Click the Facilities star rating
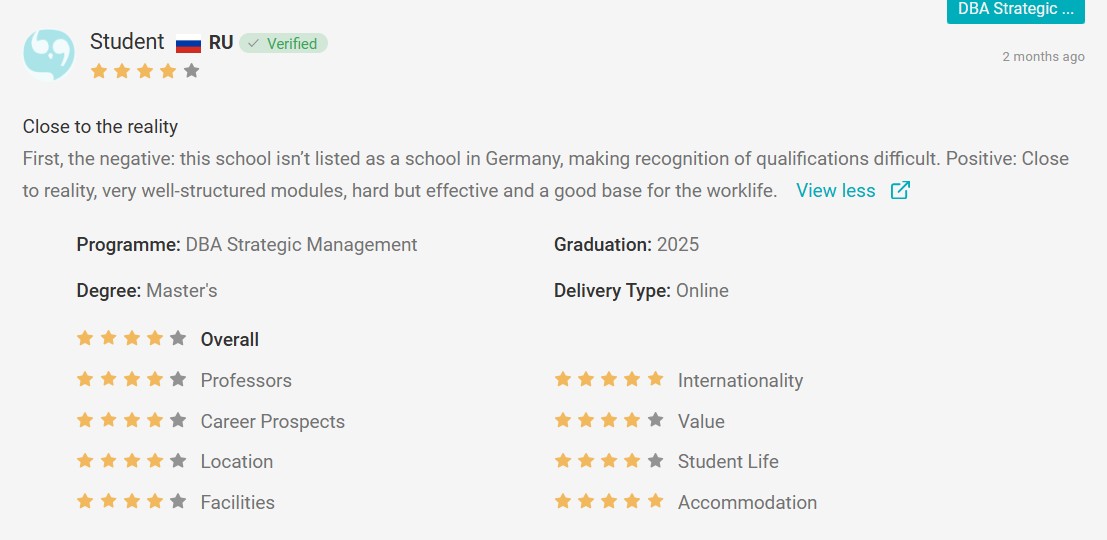 tap(131, 501)
